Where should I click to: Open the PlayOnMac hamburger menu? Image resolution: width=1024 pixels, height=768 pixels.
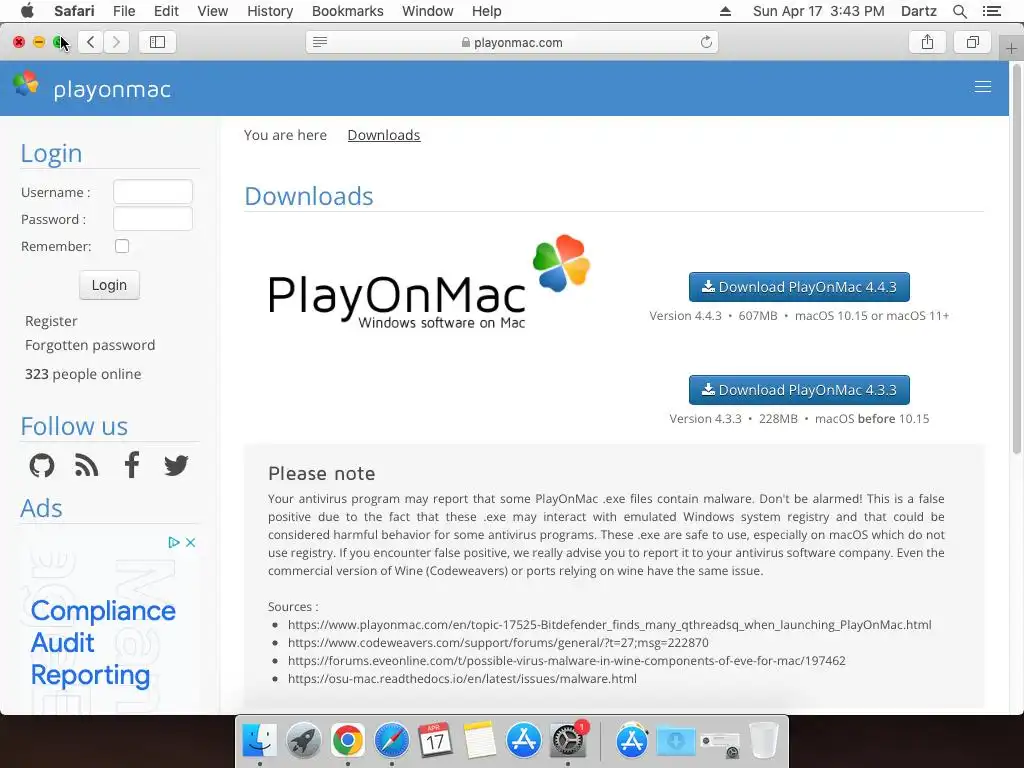(982, 87)
